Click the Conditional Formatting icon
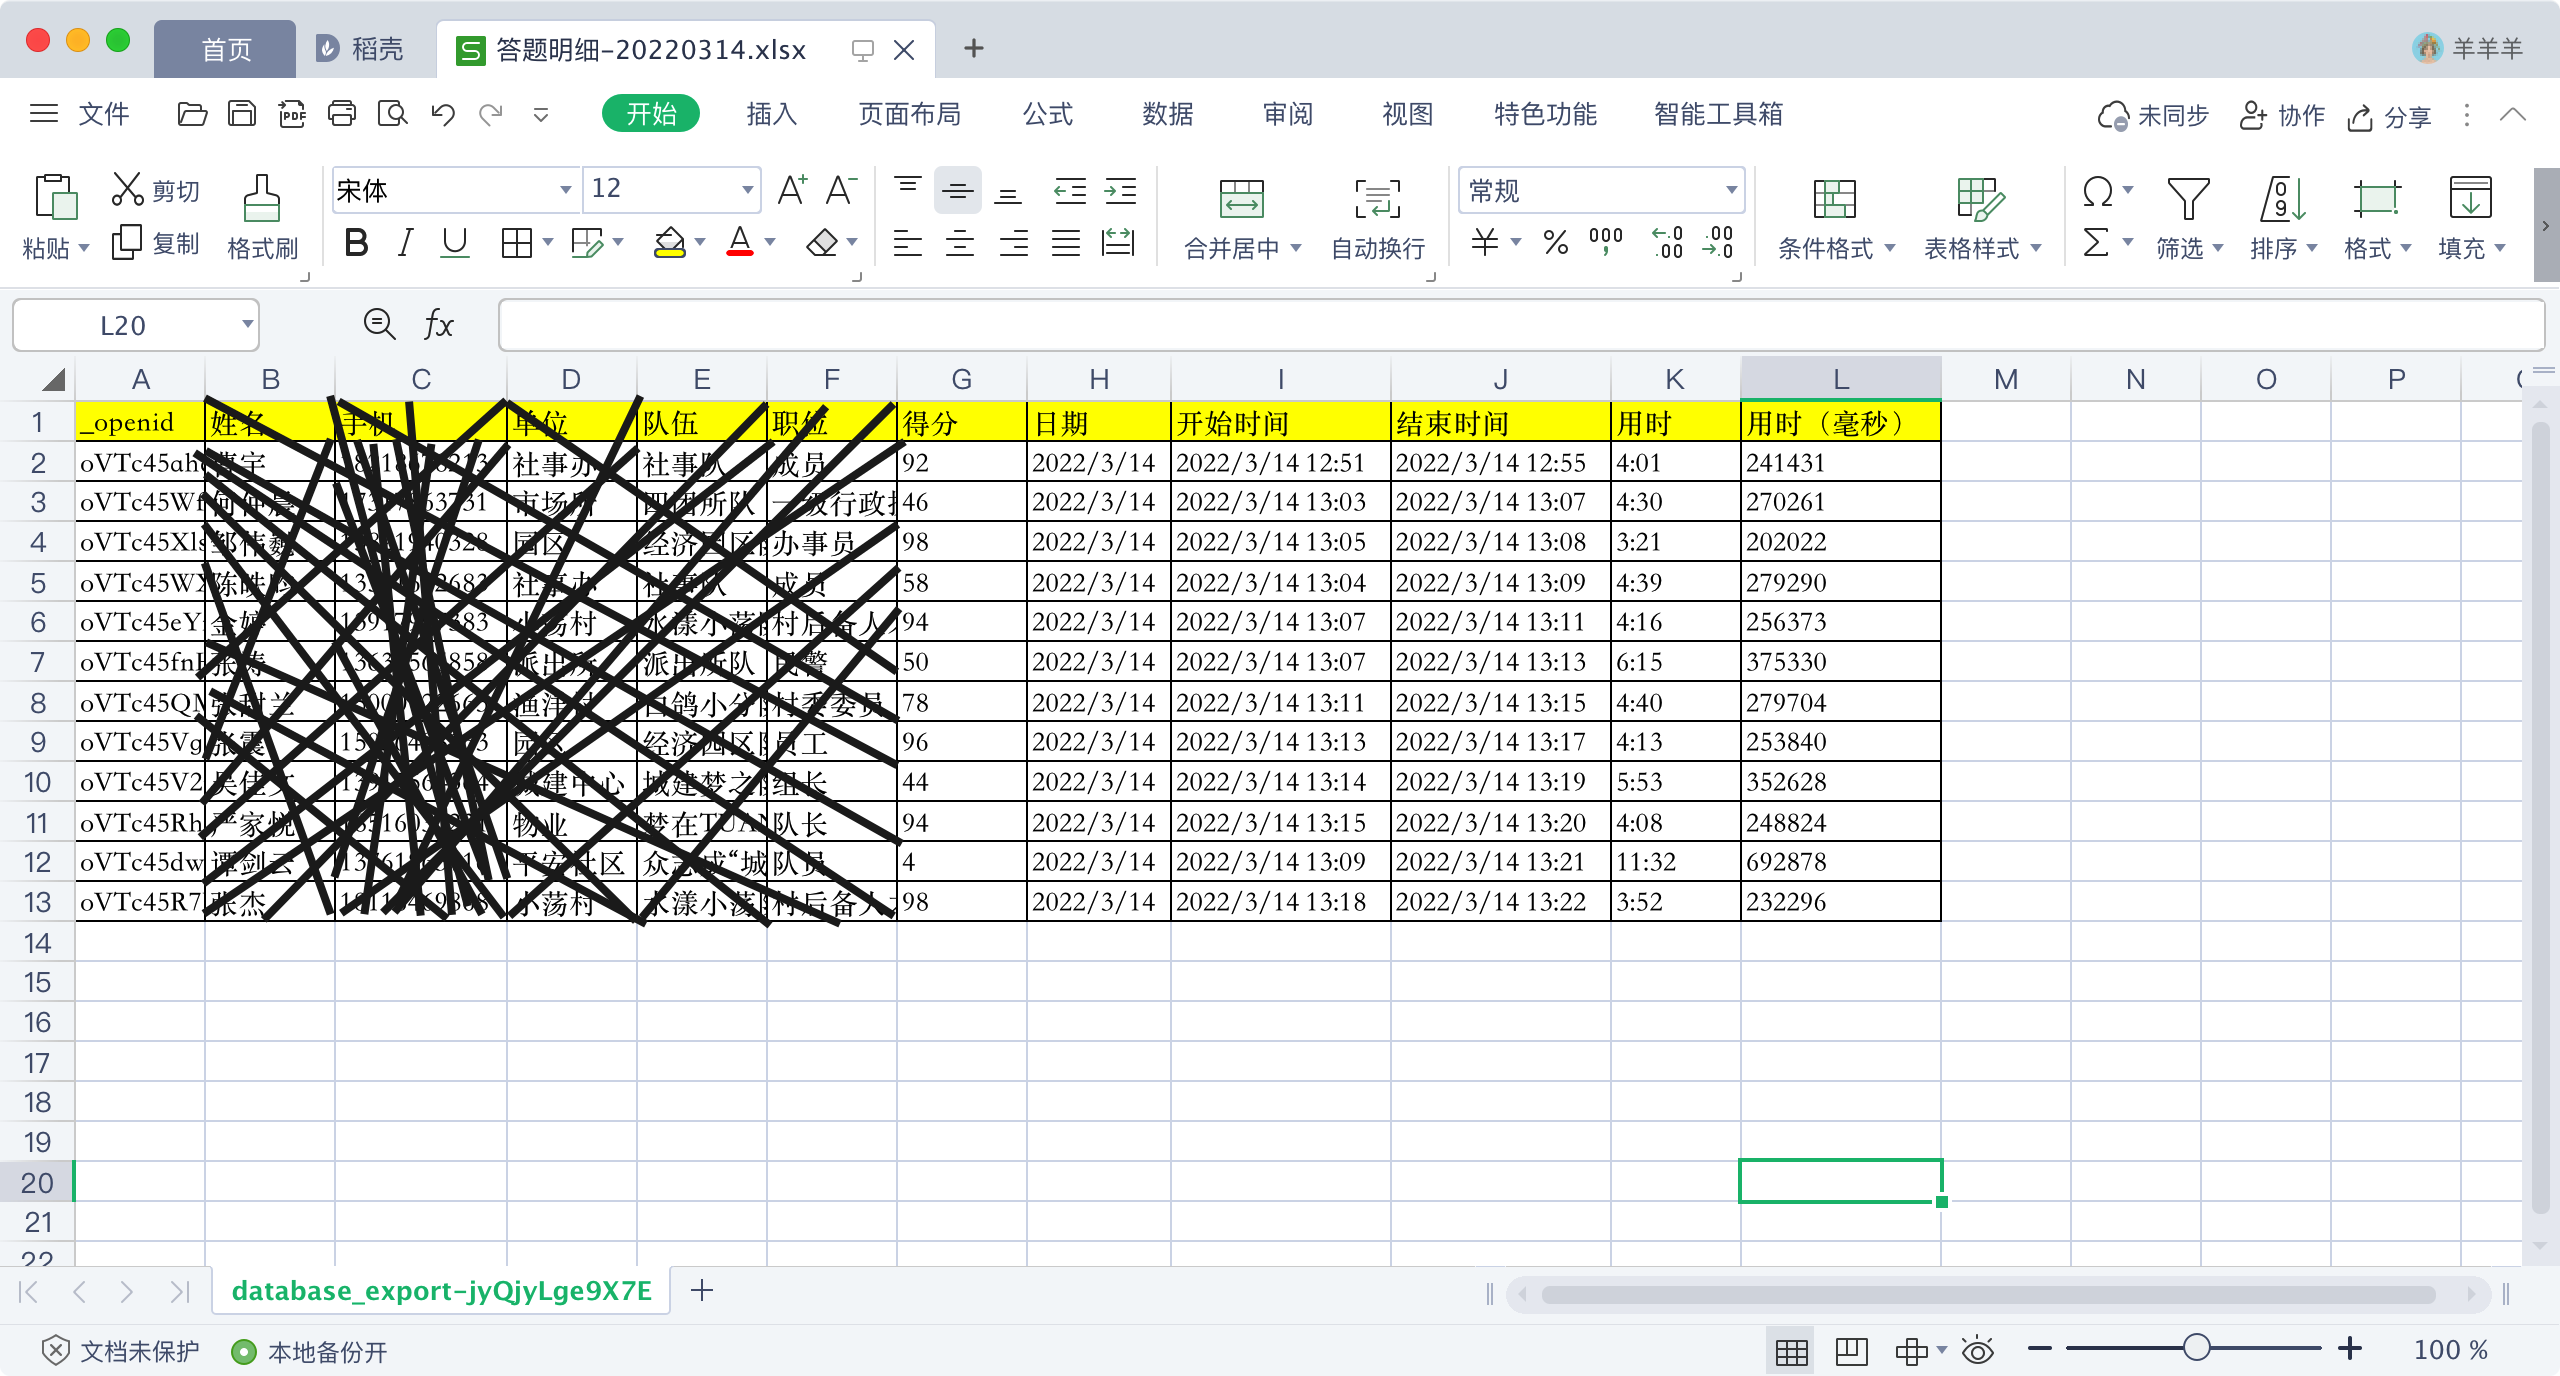 pyautogui.click(x=1834, y=199)
